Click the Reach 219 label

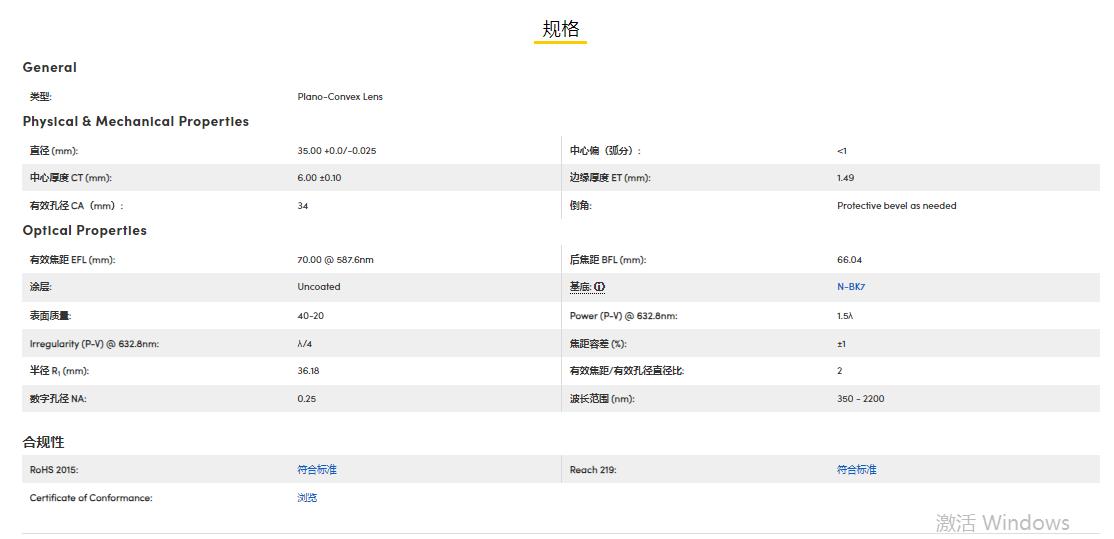click(593, 469)
